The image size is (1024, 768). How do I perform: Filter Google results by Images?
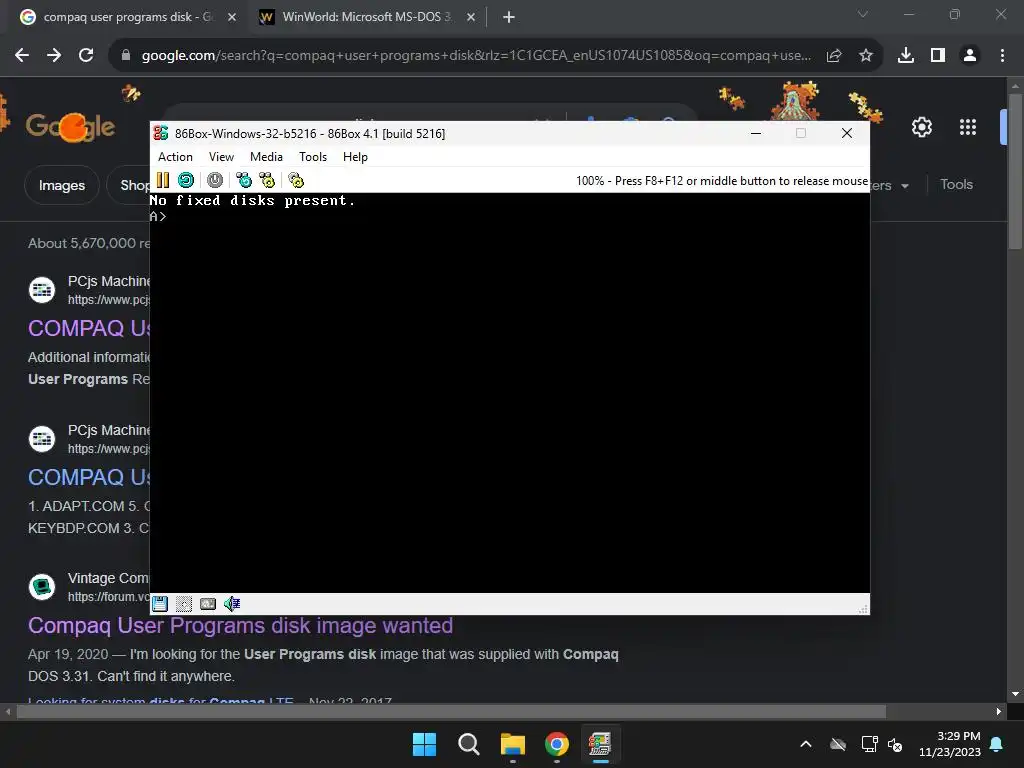[62, 185]
